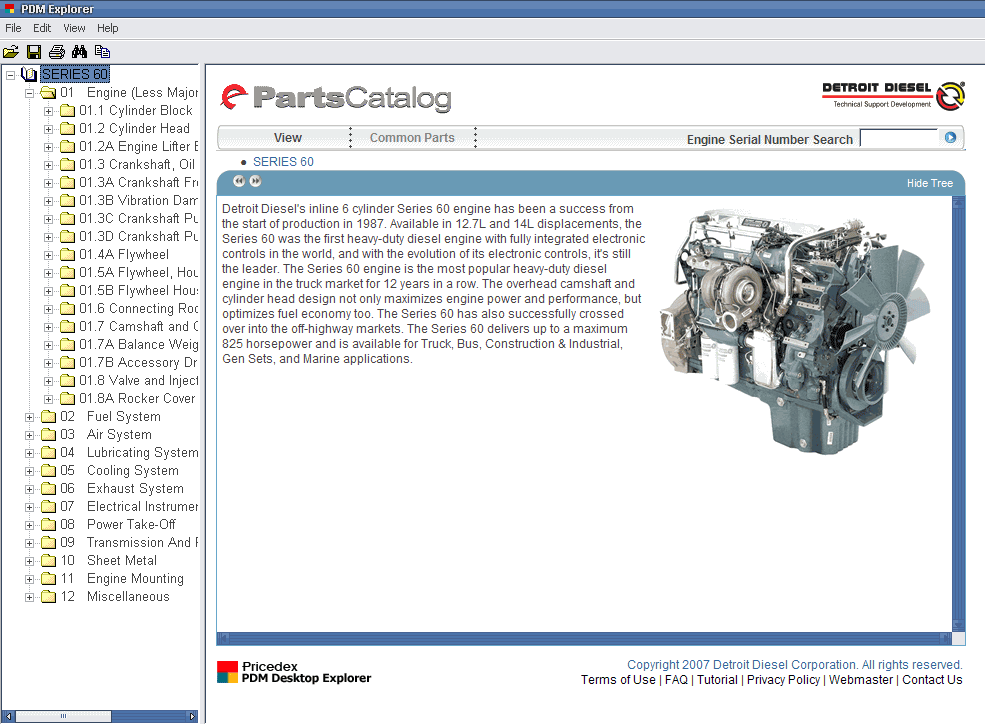Click the copy documents toolbar icon
This screenshot has height=724, width=985.
pos(102,52)
